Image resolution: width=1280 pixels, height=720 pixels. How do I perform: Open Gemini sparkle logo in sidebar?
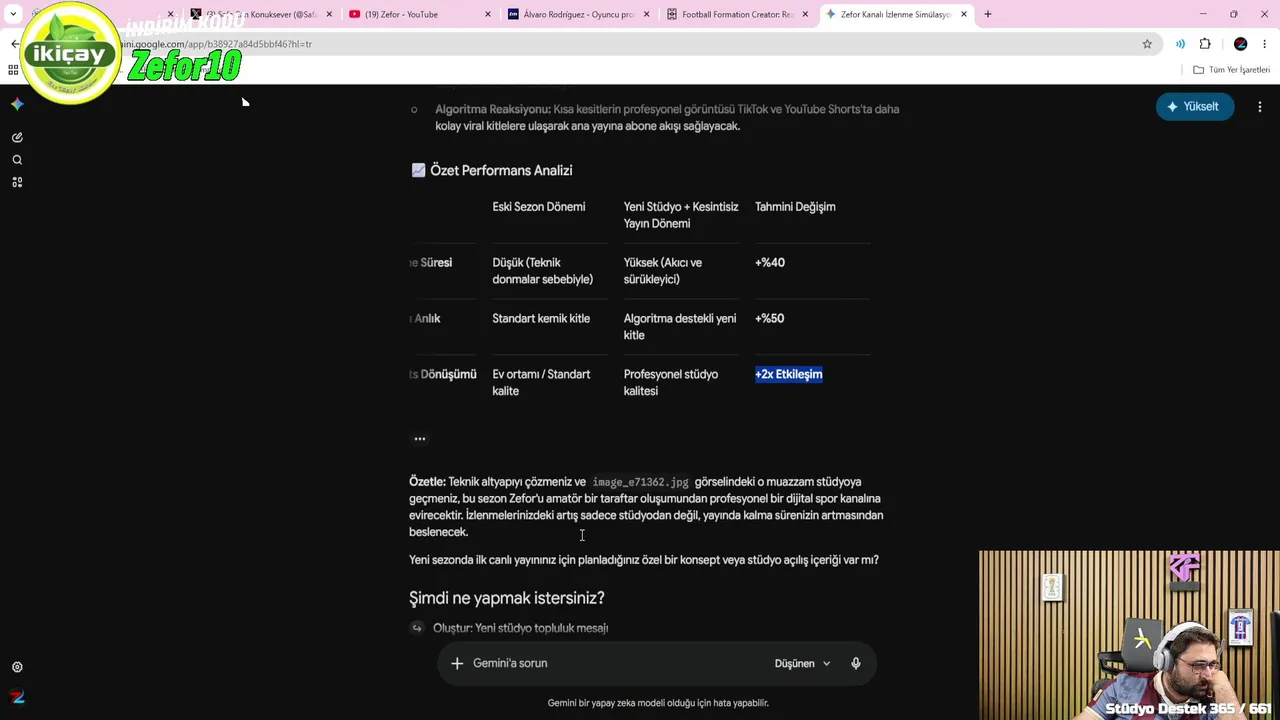pyautogui.click(x=17, y=104)
